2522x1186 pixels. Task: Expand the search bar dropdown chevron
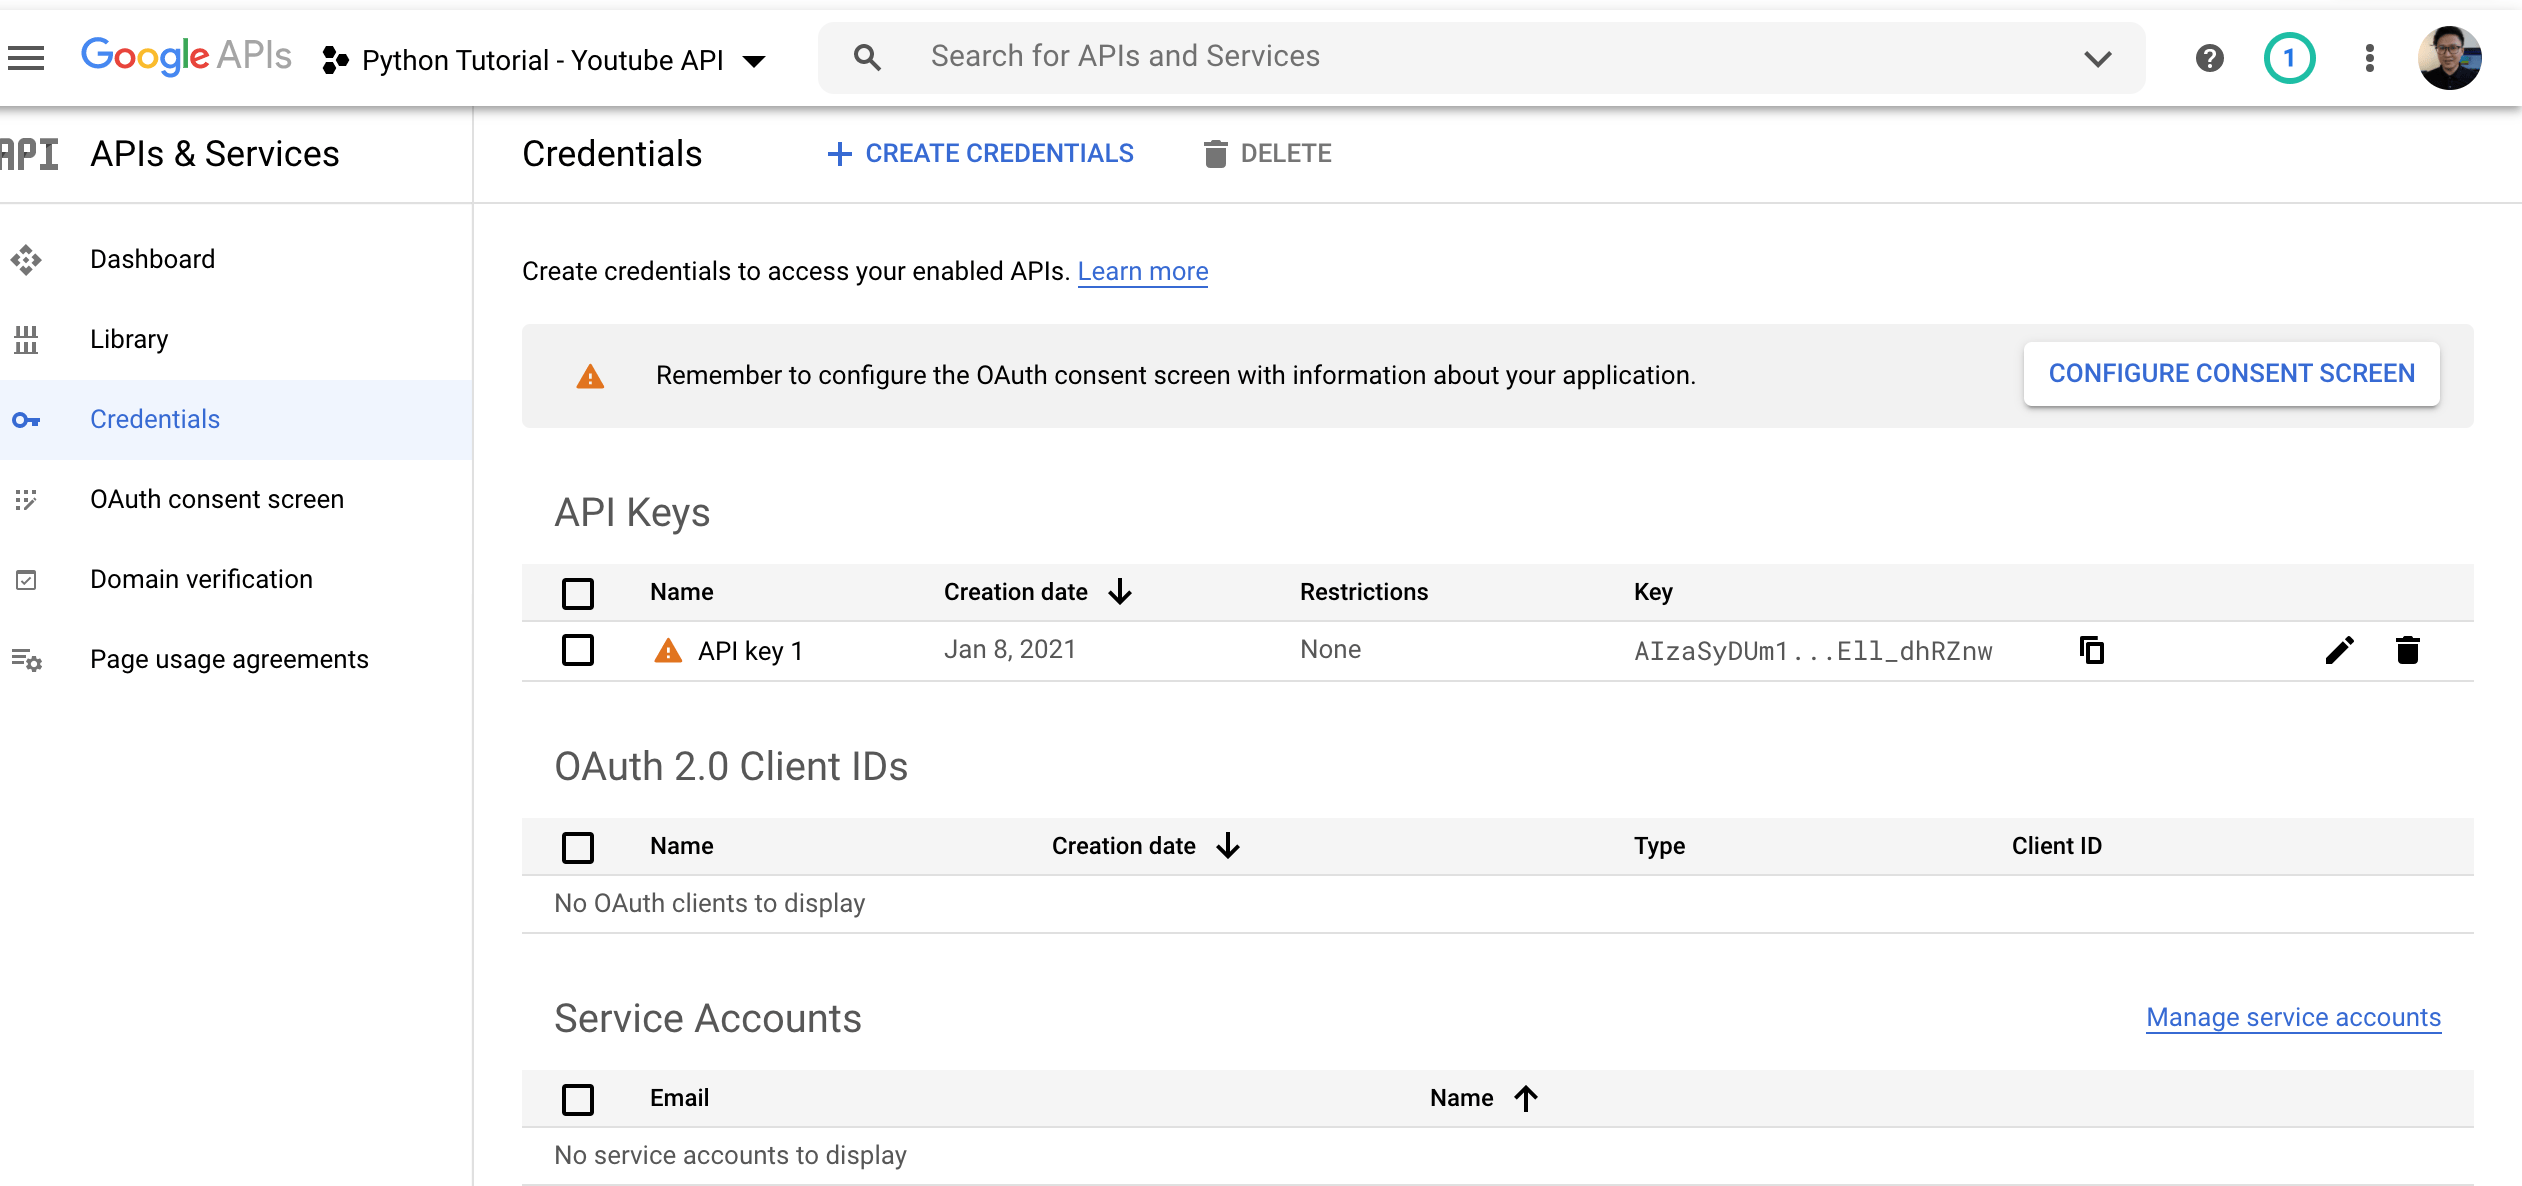(2097, 58)
